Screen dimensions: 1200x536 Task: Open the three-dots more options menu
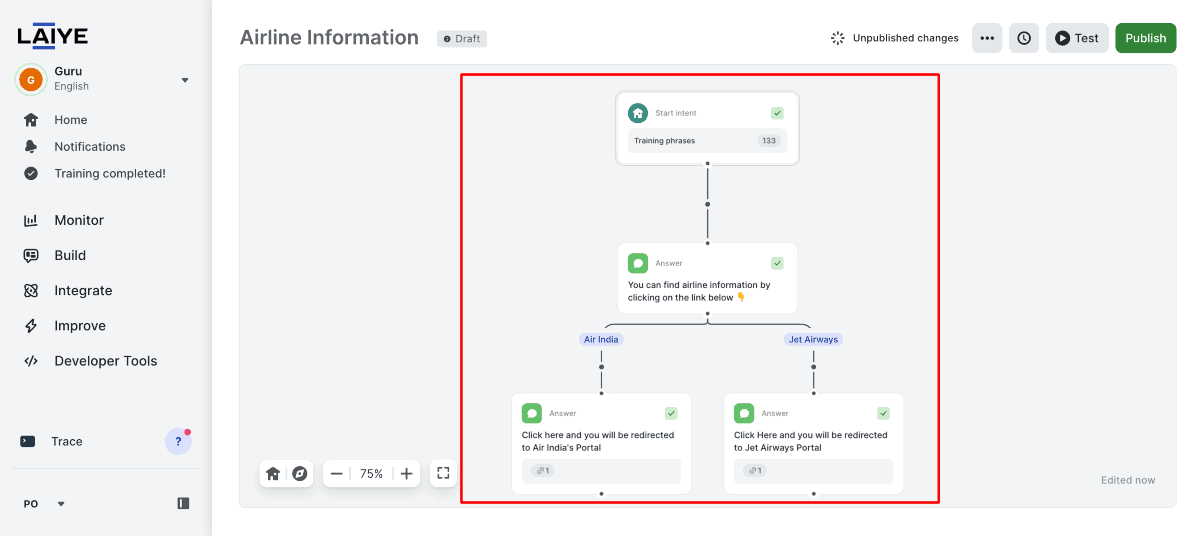987,38
